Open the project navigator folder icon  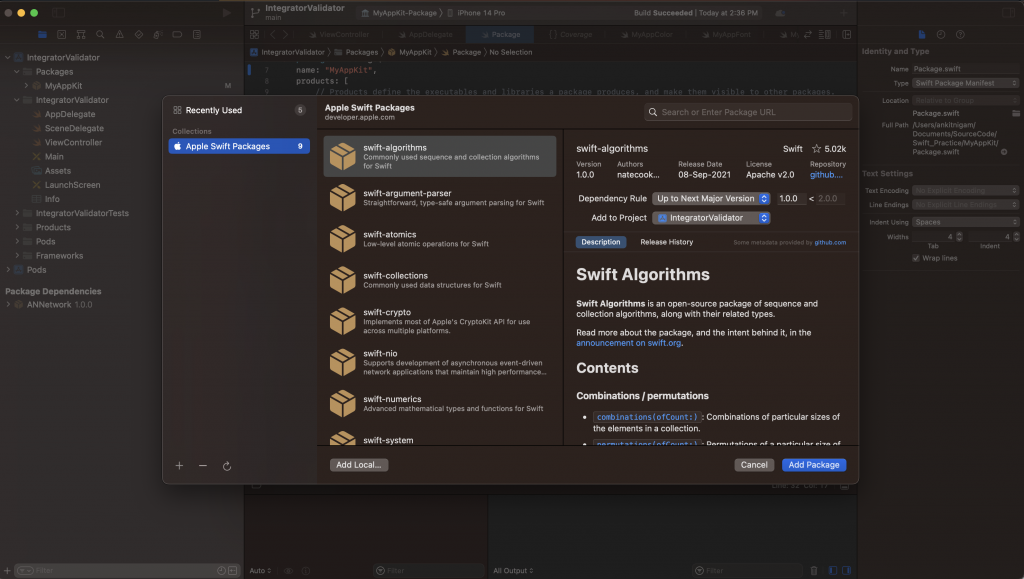42,35
